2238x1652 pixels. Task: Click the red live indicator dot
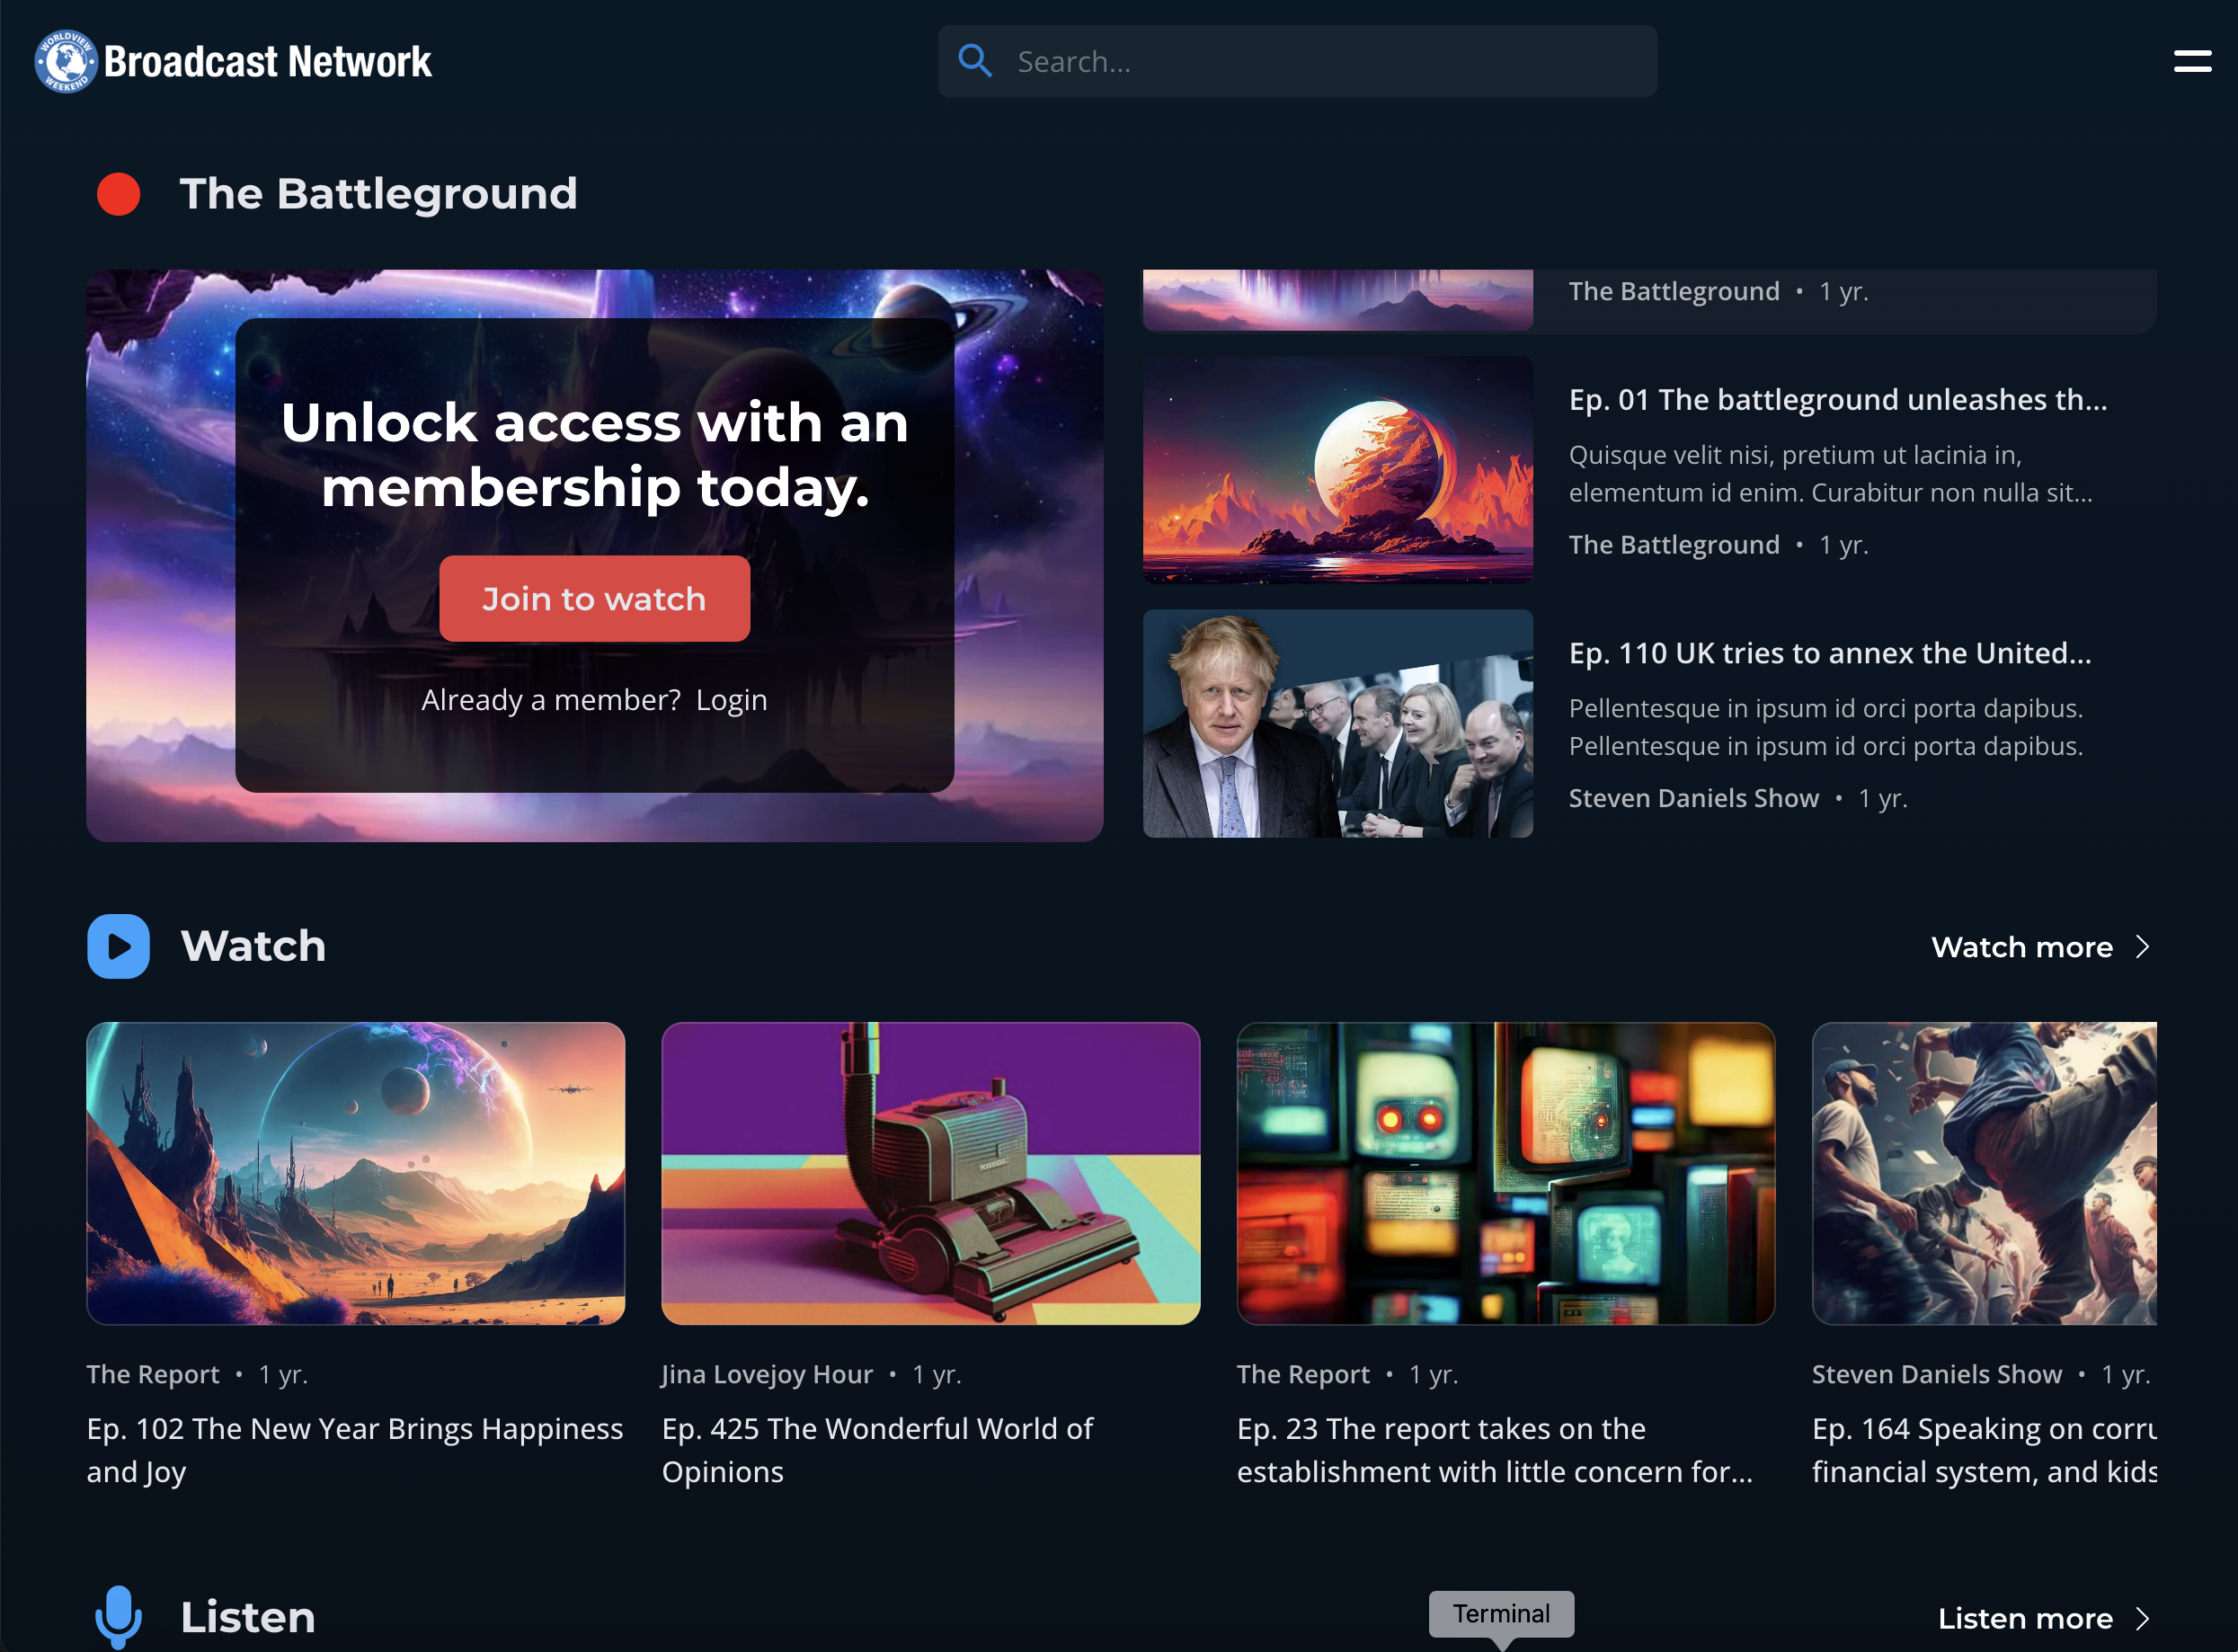118,194
